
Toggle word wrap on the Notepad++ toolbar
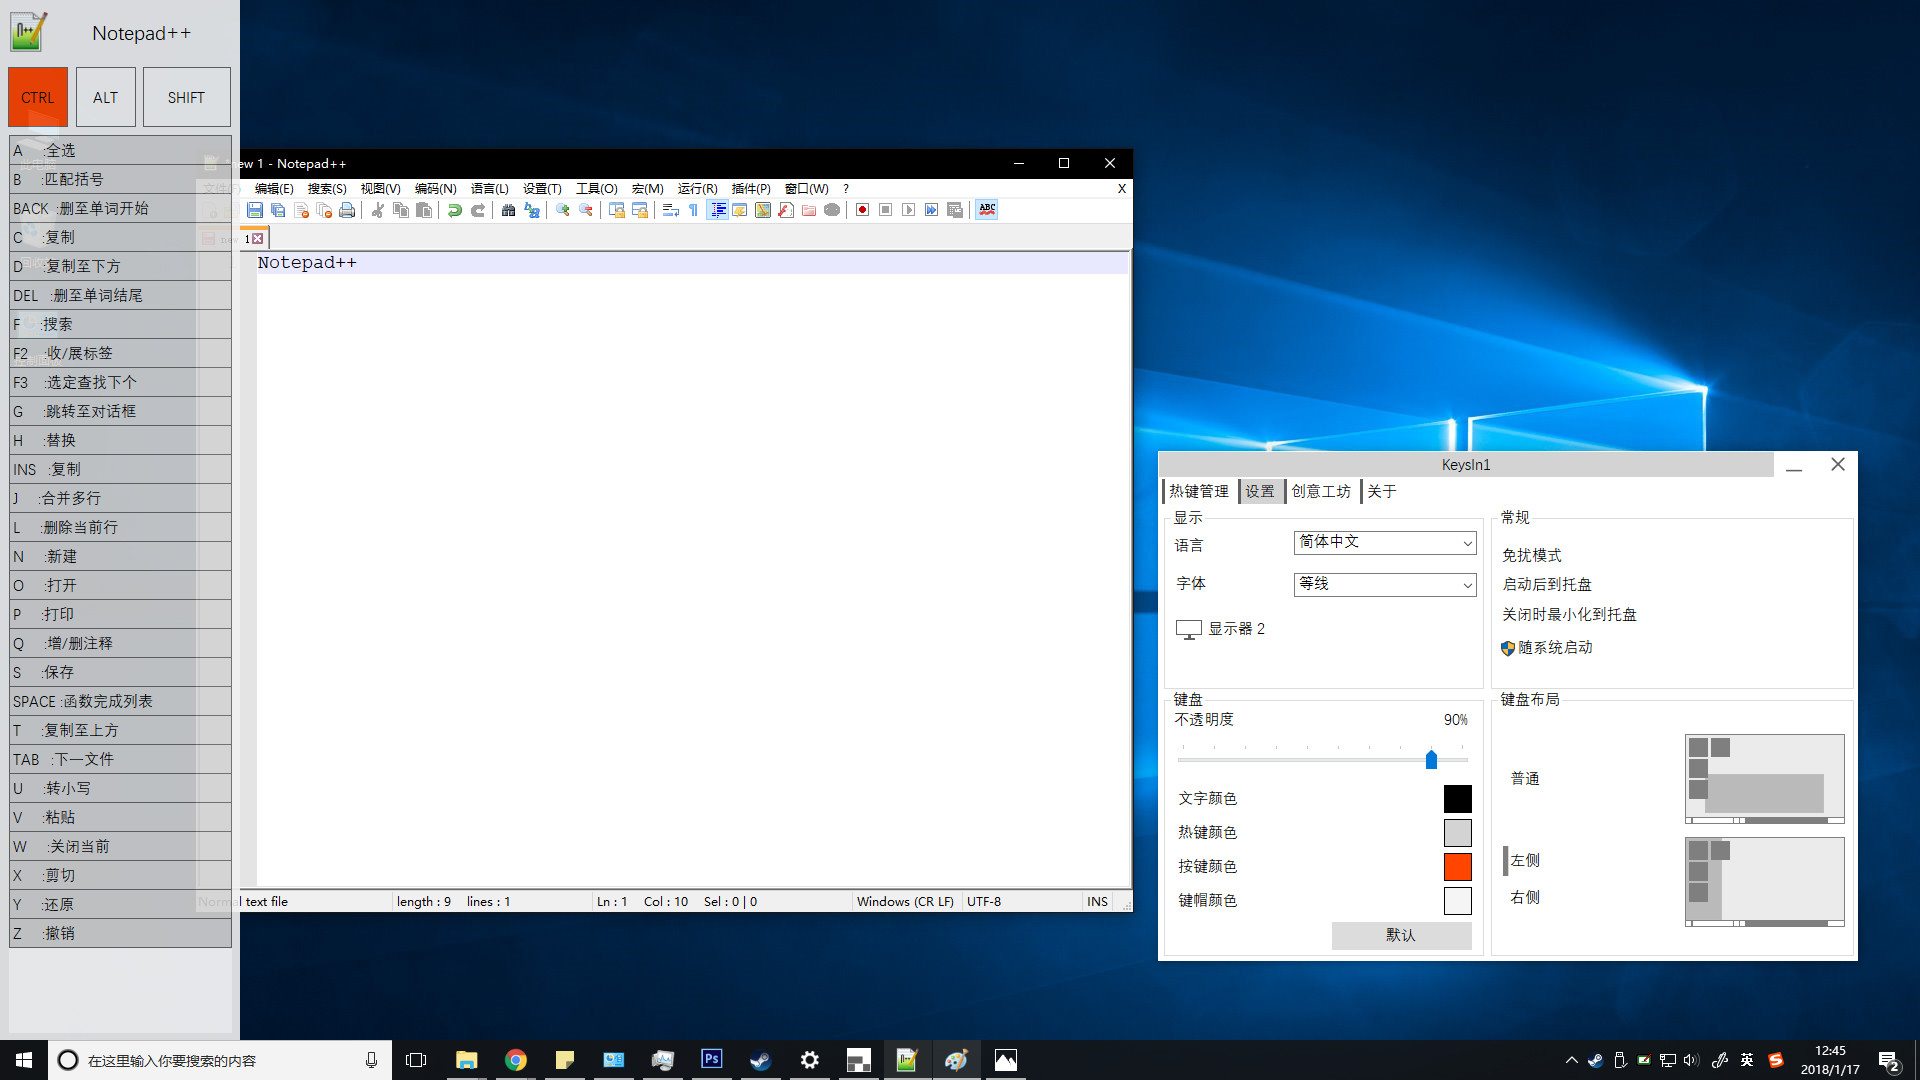click(671, 210)
